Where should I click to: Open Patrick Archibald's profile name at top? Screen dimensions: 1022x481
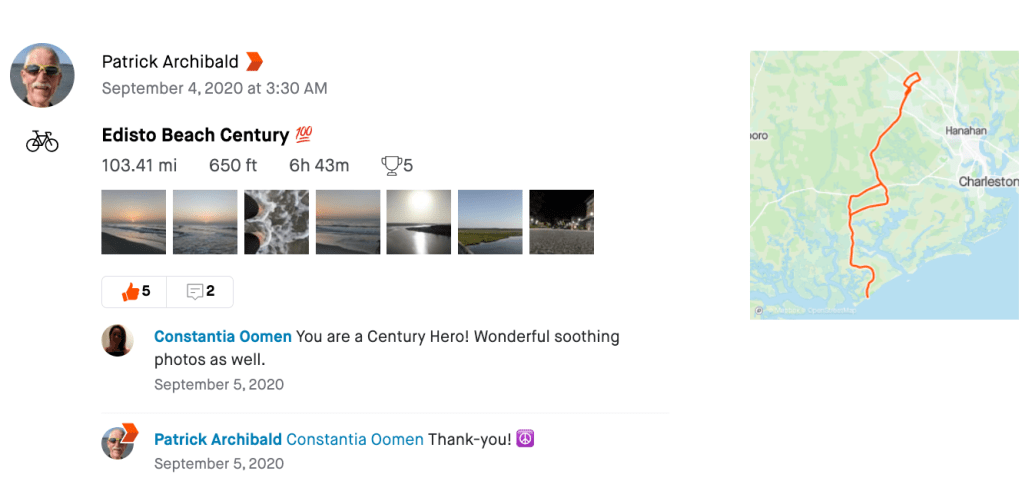[171, 62]
